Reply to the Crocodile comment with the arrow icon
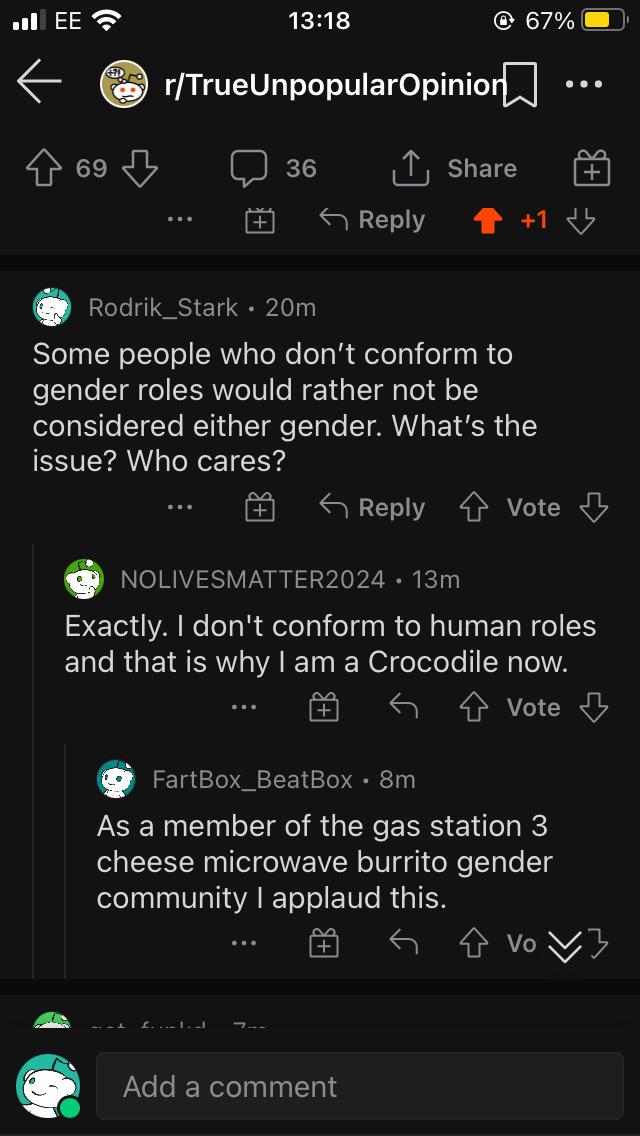 click(x=403, y=708)
